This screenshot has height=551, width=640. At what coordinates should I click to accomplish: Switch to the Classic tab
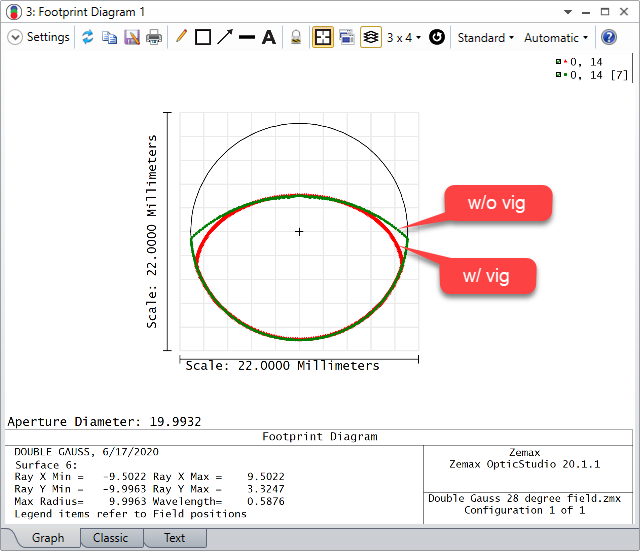tap(111, 538)
